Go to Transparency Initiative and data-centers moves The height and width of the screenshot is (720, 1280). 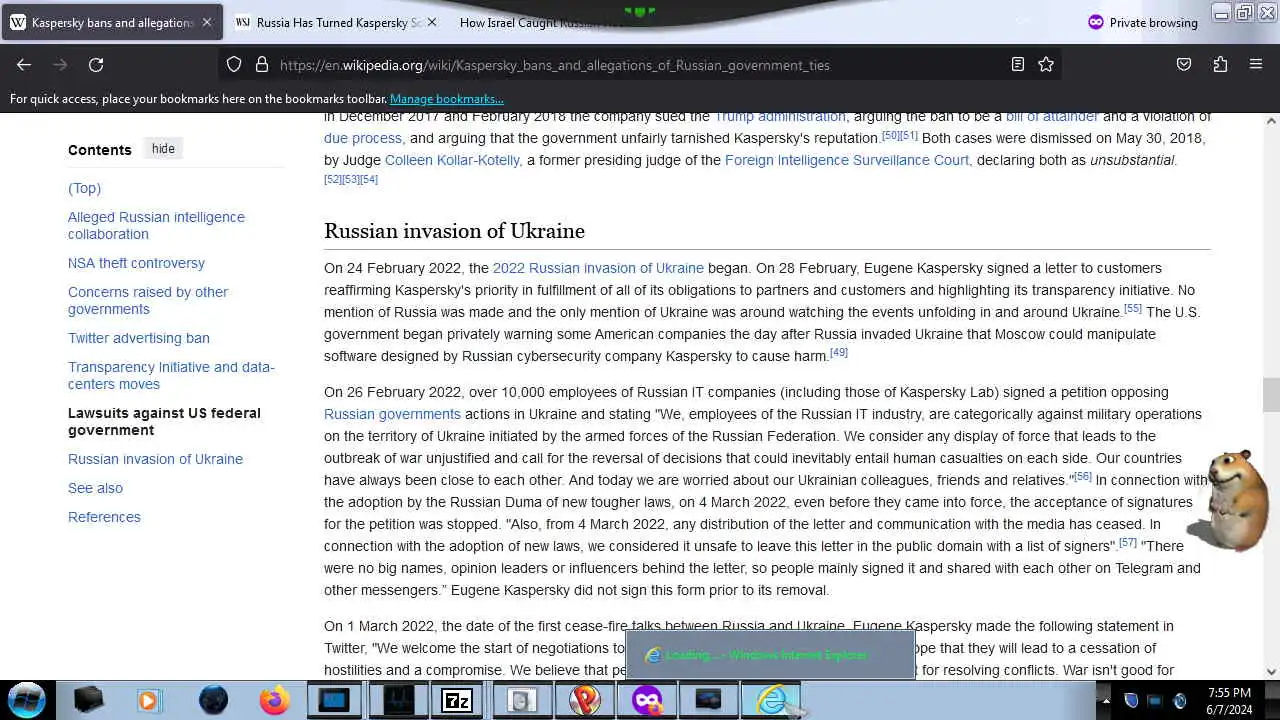171,375
